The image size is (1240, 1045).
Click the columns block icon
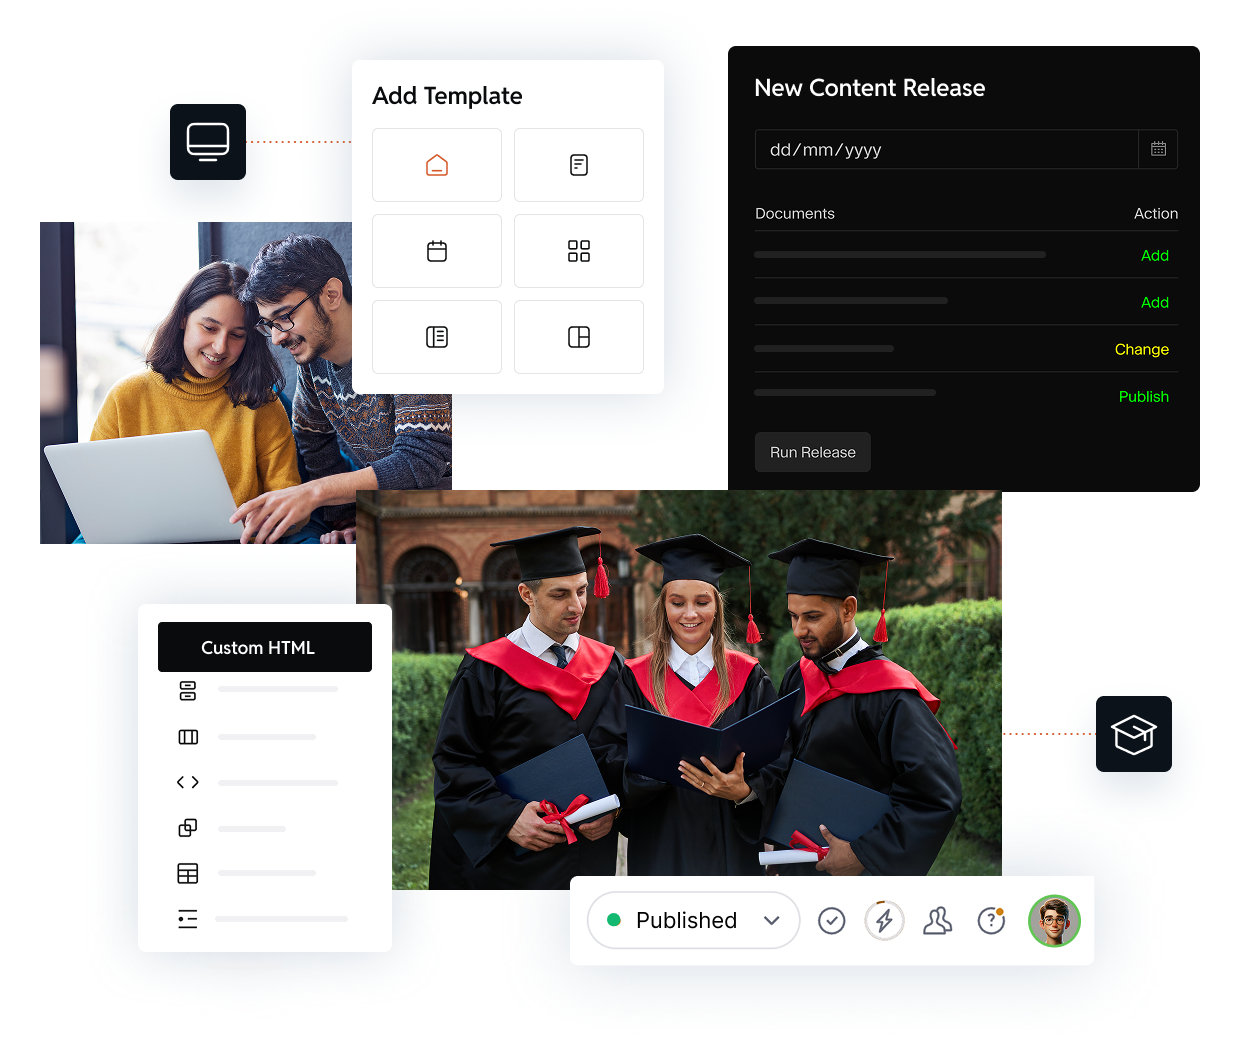[x=188, y=737]
